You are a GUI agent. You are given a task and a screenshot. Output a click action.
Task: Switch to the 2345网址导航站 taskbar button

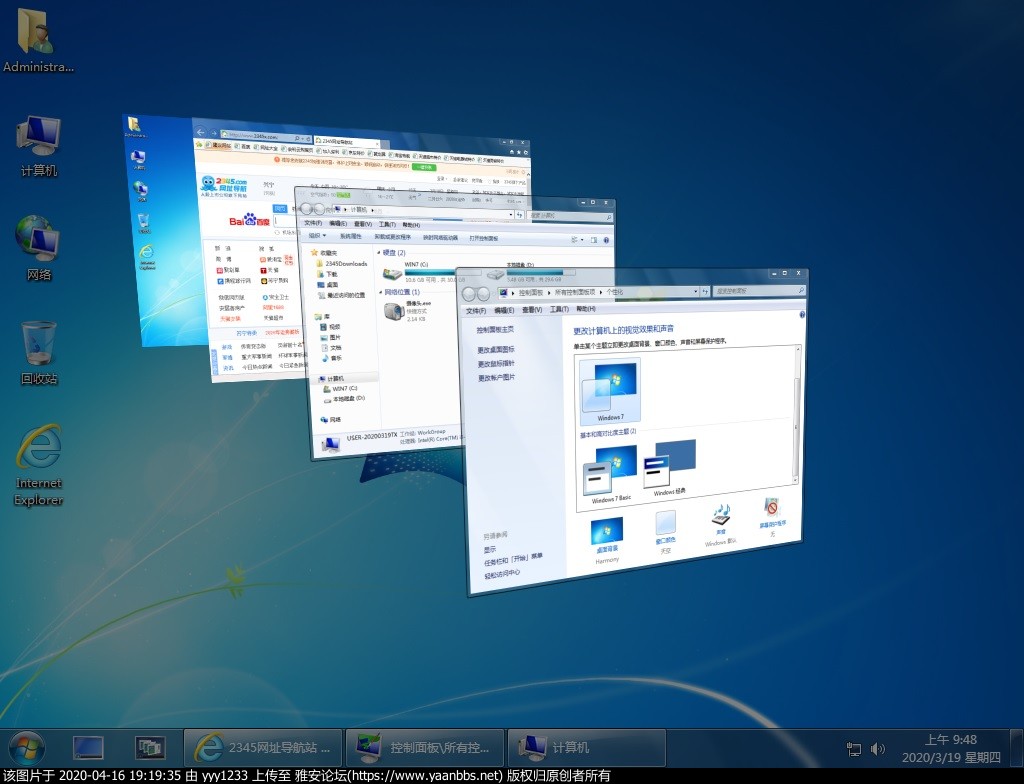pyautogui.click(x=263, y=748)
